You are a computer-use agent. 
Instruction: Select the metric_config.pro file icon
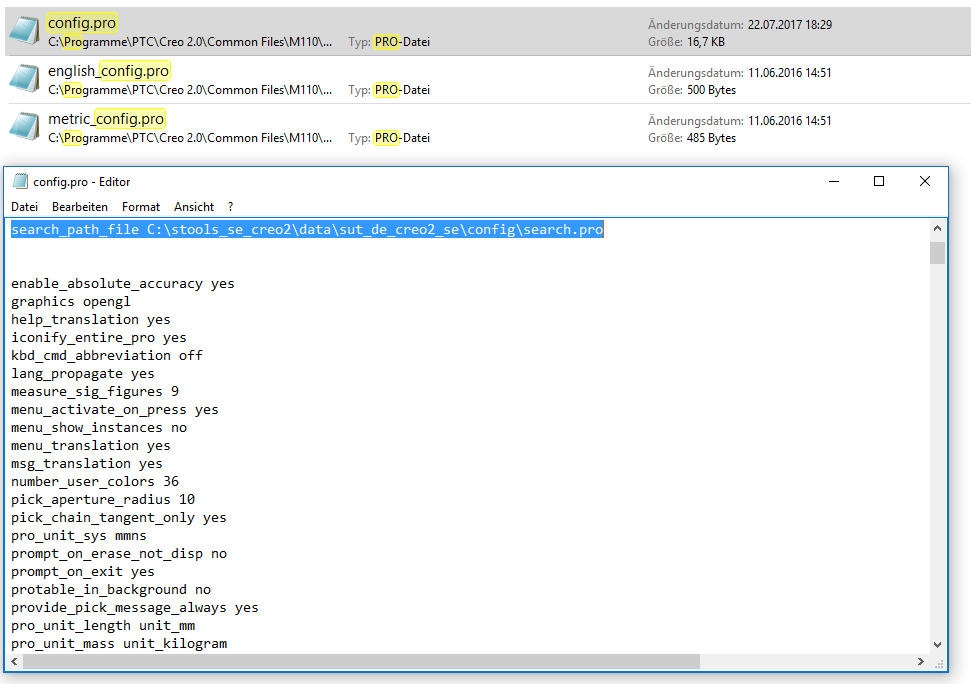[22, 126]
